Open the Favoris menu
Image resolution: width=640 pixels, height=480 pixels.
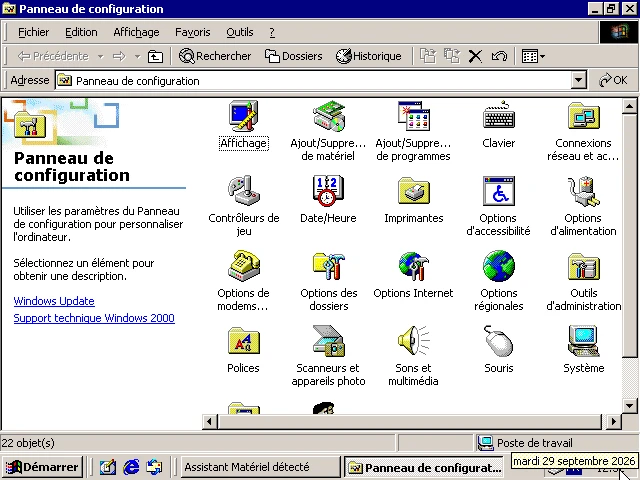click(193, 32)
